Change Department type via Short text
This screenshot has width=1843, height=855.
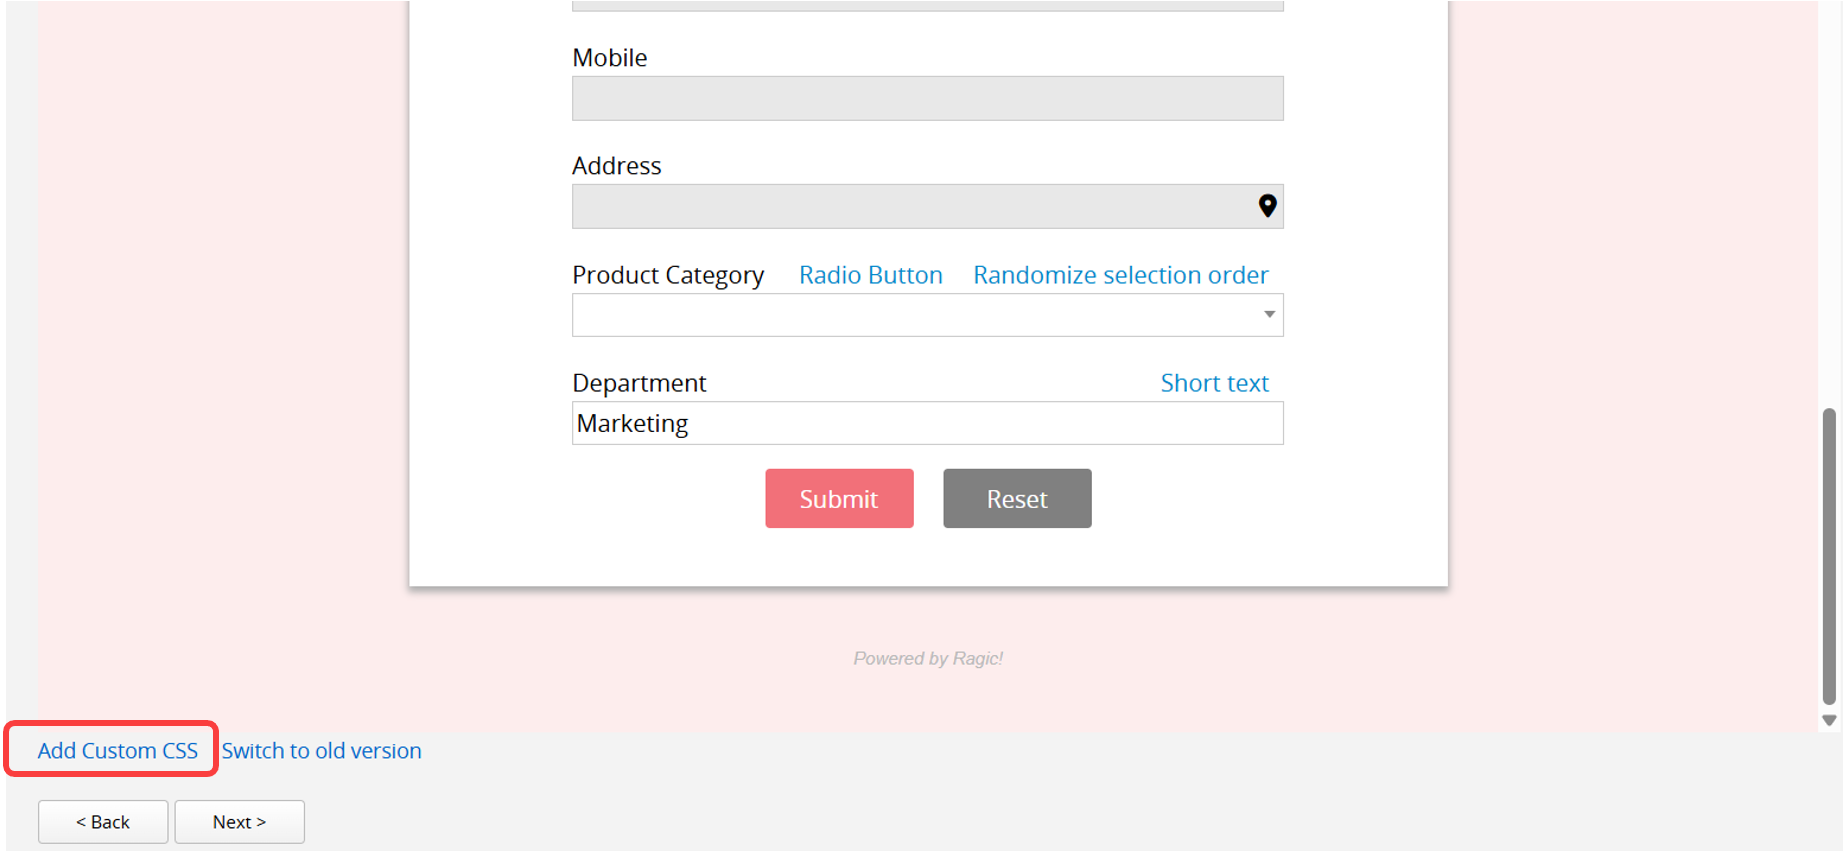coord(1214,383)
